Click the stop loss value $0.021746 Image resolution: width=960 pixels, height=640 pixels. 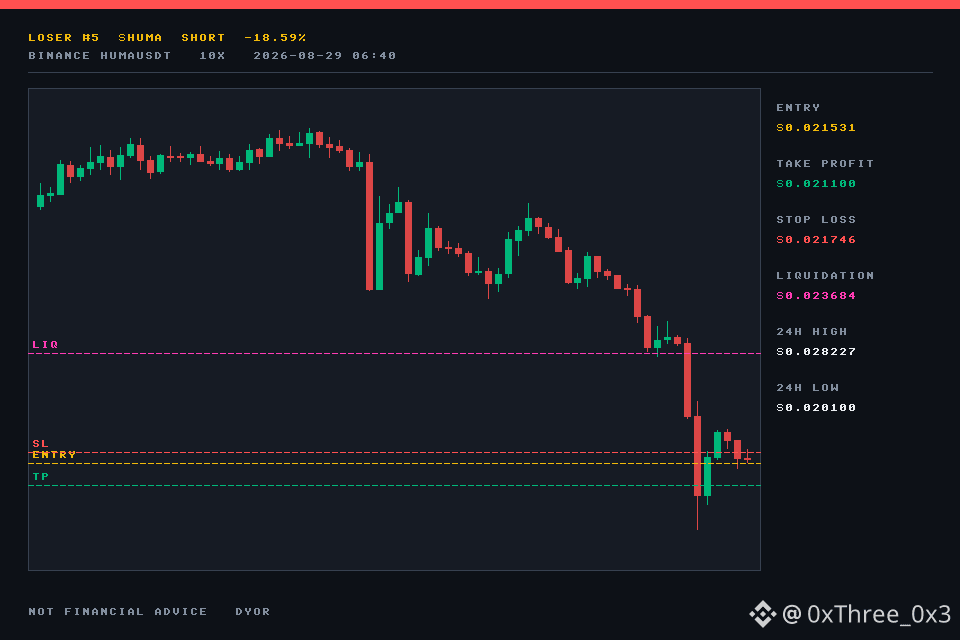tap(816, 240)
